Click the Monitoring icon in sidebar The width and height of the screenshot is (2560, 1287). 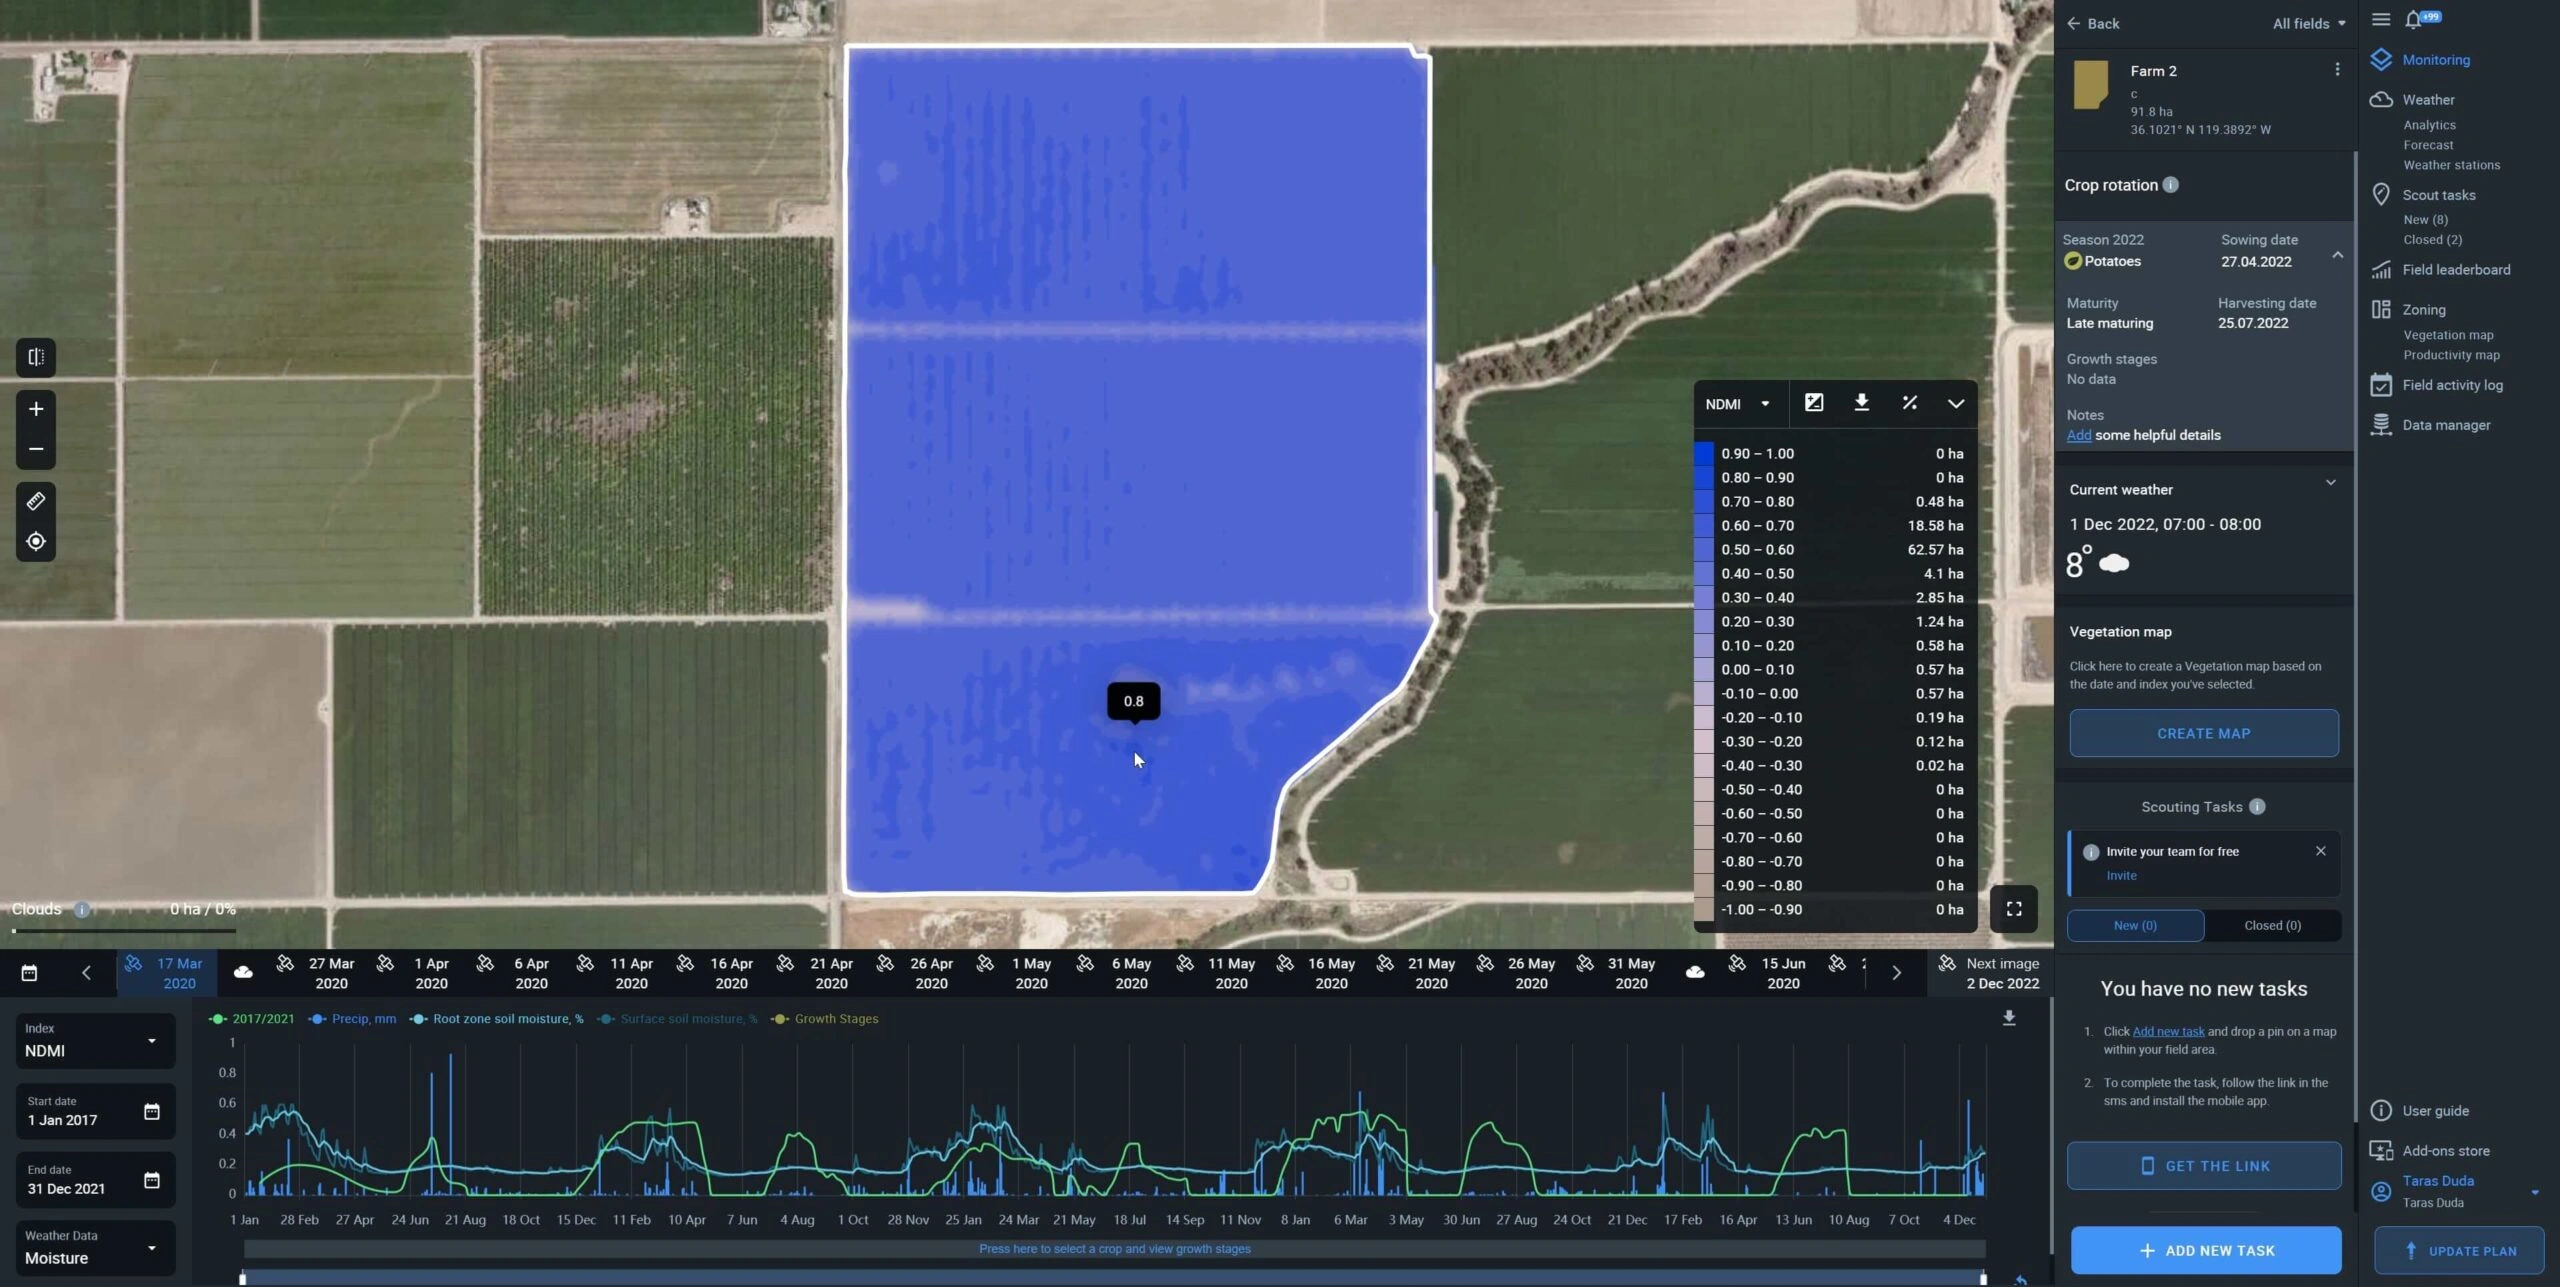[2383, 61]
